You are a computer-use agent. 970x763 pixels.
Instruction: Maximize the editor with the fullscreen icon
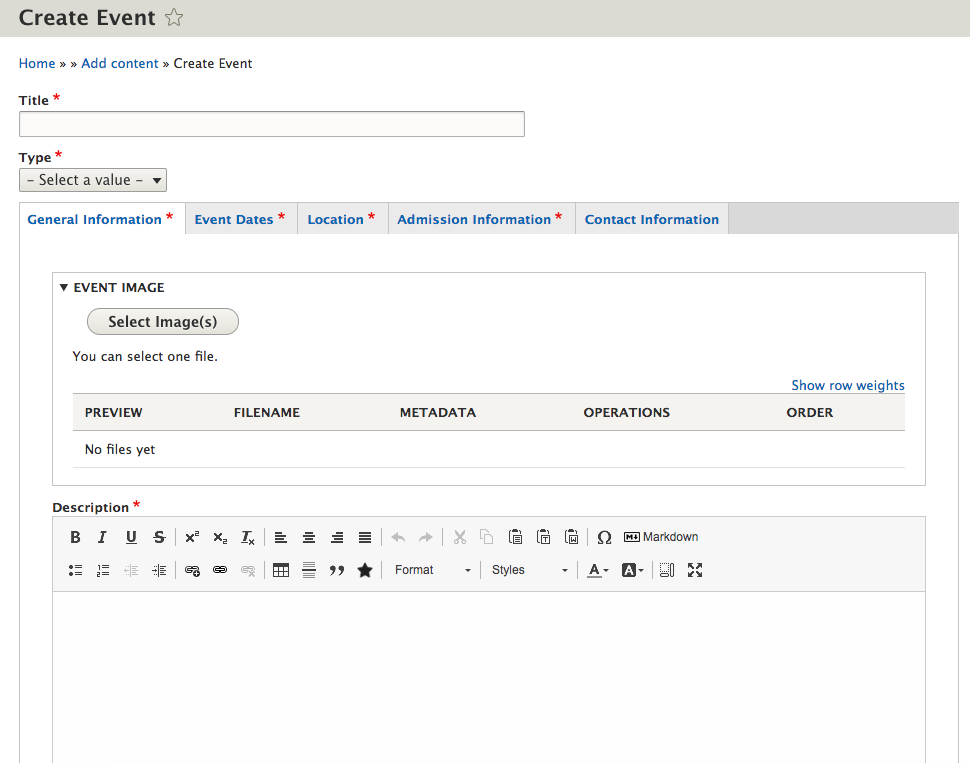click(695, 570)
